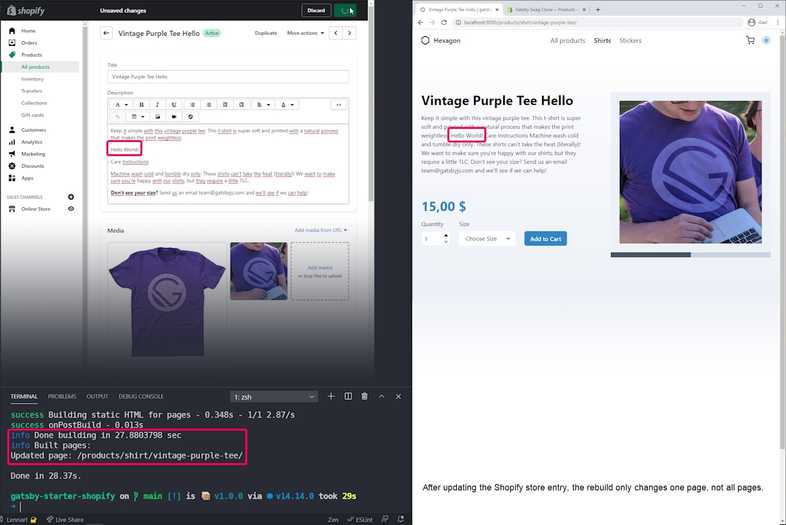The width and height of the screenshot is (786, 525).
Task: Discard the unsaved changes
Action: (x=316, y=11)
